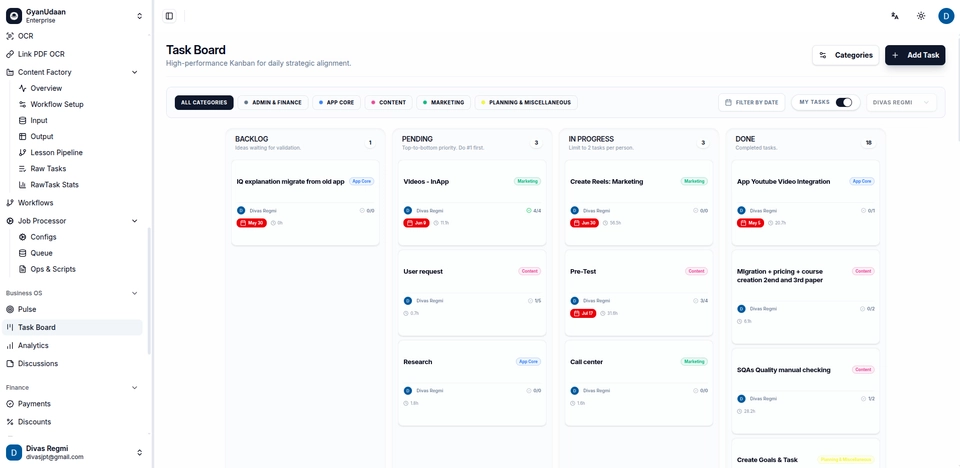The height and width of the screenshot is (468, 960).
Task: Click the May 5 due date badge
Action: pyautogui.click(x=750, y=223)
